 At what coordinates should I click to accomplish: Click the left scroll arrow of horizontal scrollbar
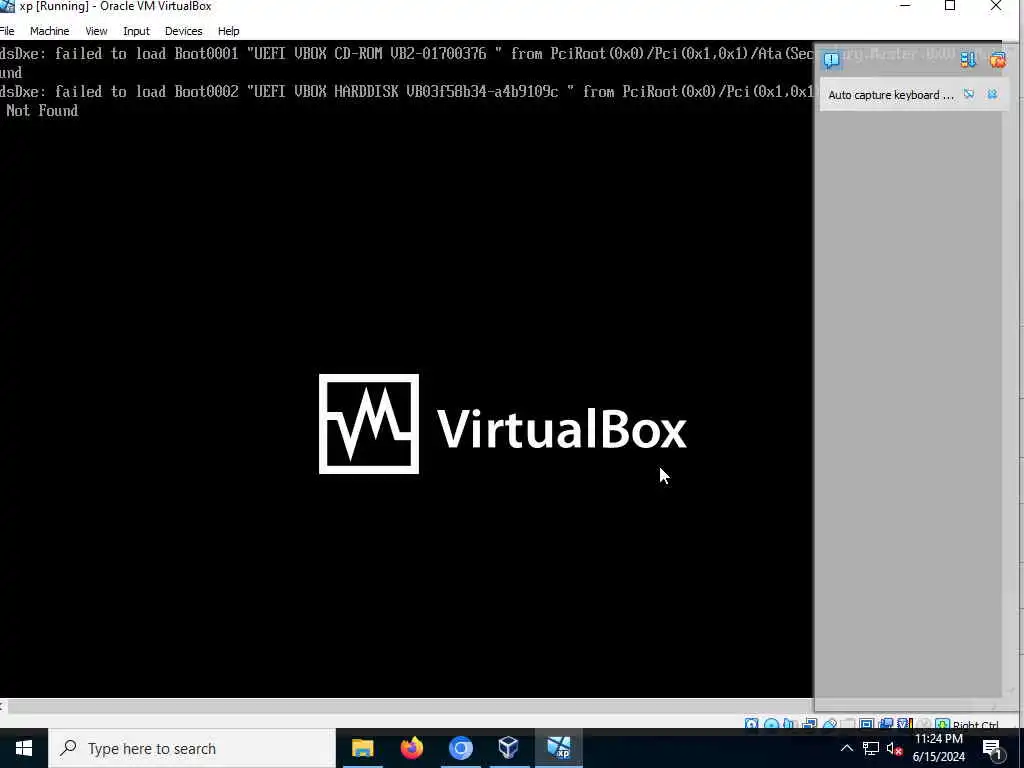point(2,706)
